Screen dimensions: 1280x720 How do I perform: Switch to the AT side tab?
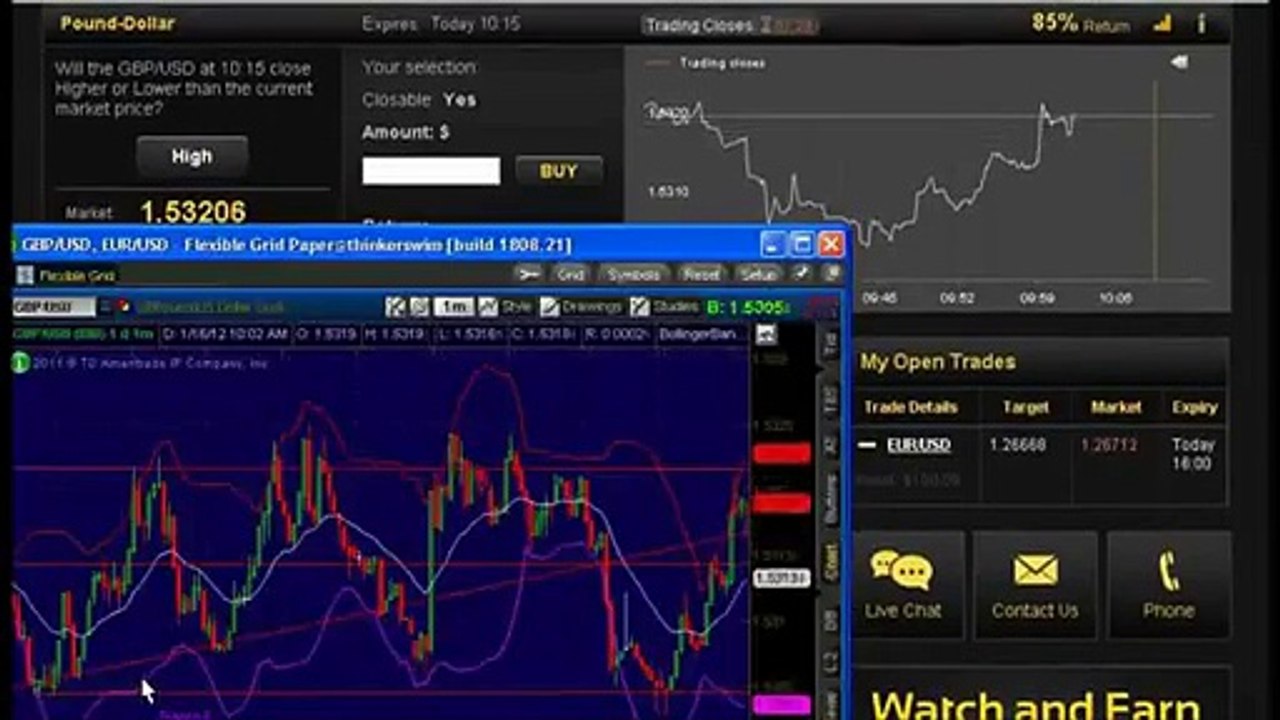[x=830, y=445]
